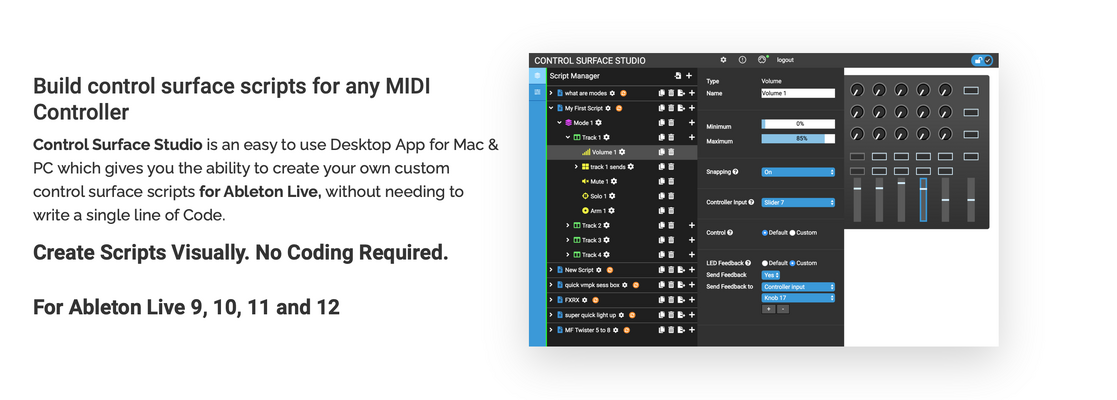Delete the Mute 1 mapping
Image resolution: width=1117 pixels, height=400 pixels.
[671, 181]
